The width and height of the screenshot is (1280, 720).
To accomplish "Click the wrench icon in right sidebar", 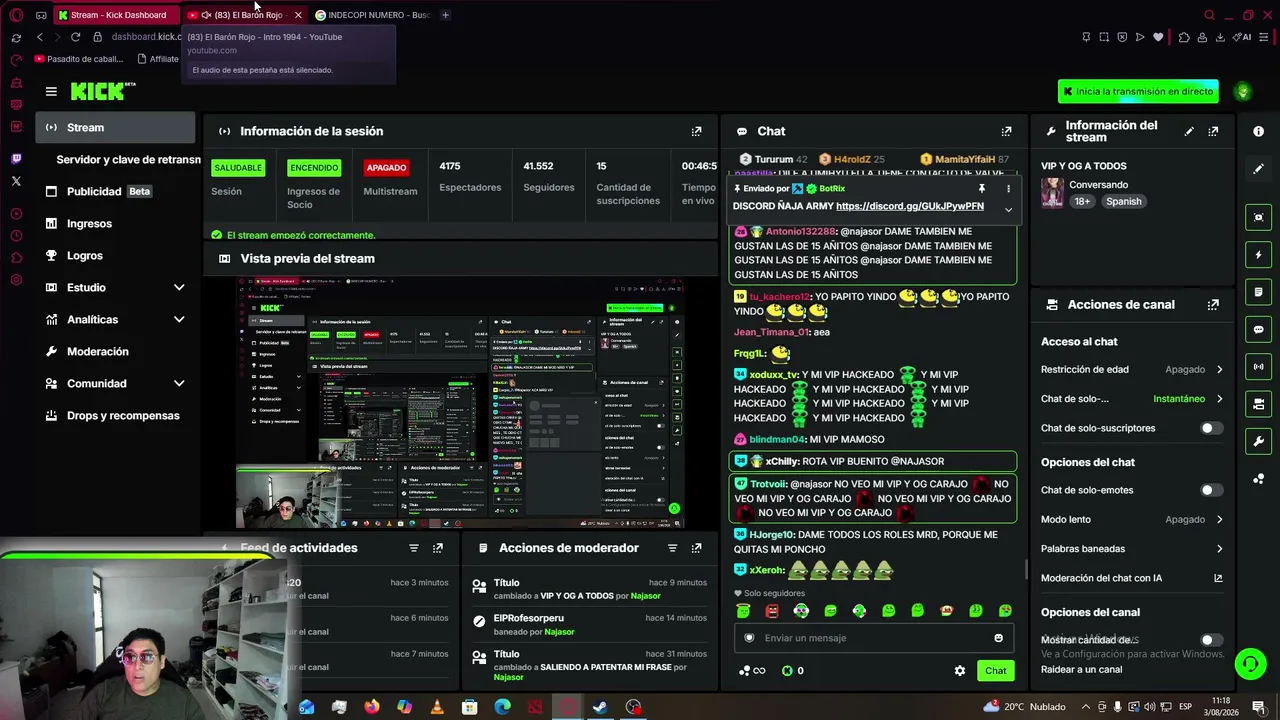I will point(1258,441).
